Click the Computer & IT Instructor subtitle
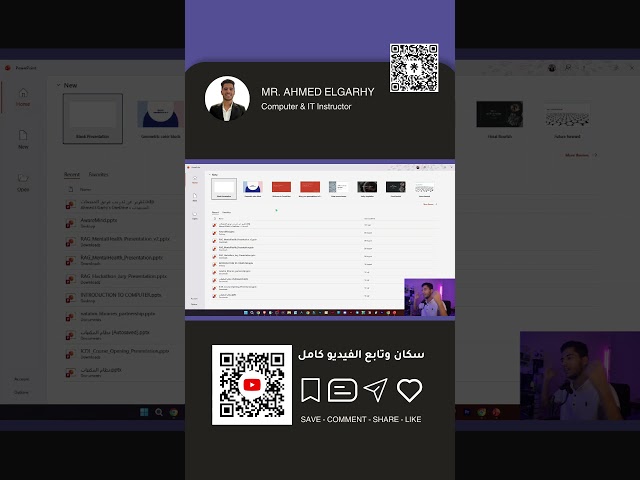This screenshot has height=480, width=640. (306, 107)
